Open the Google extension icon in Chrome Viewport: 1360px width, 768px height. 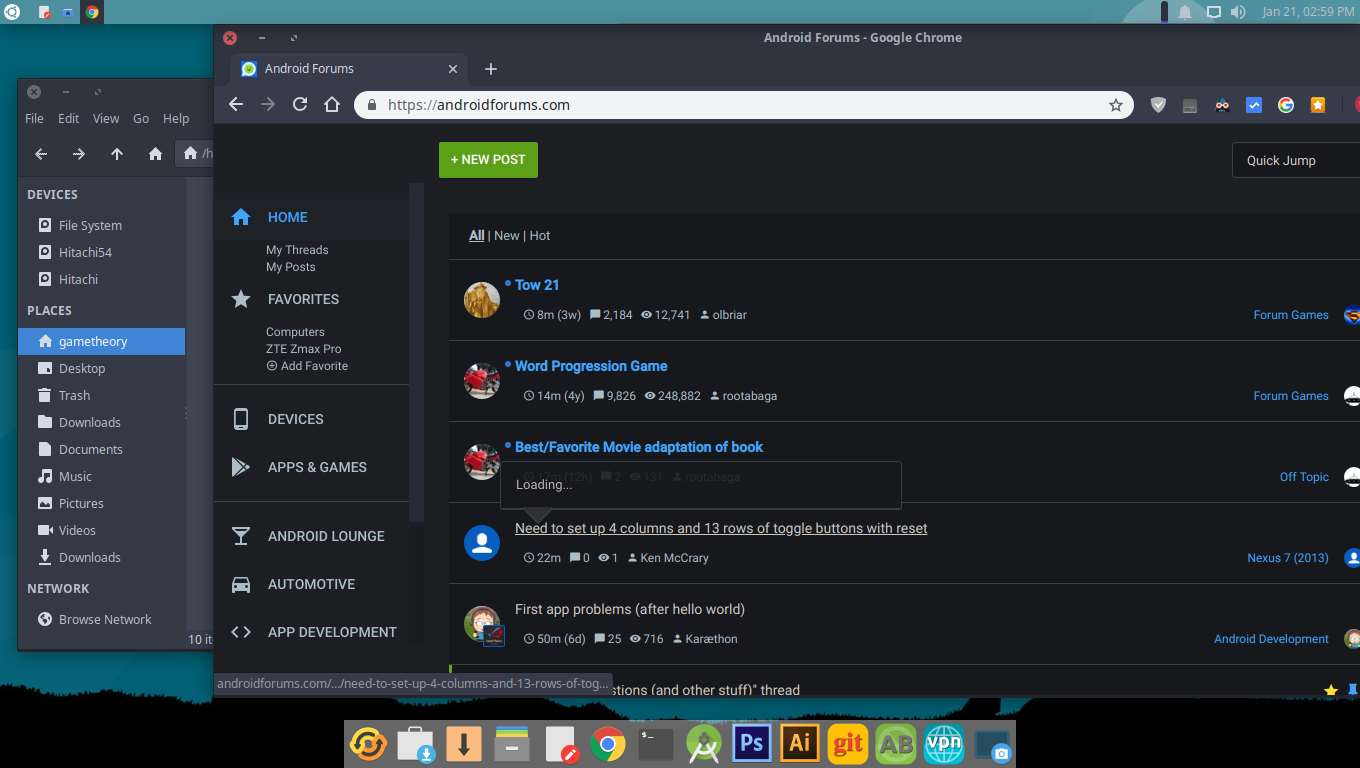pos(1286,105)
